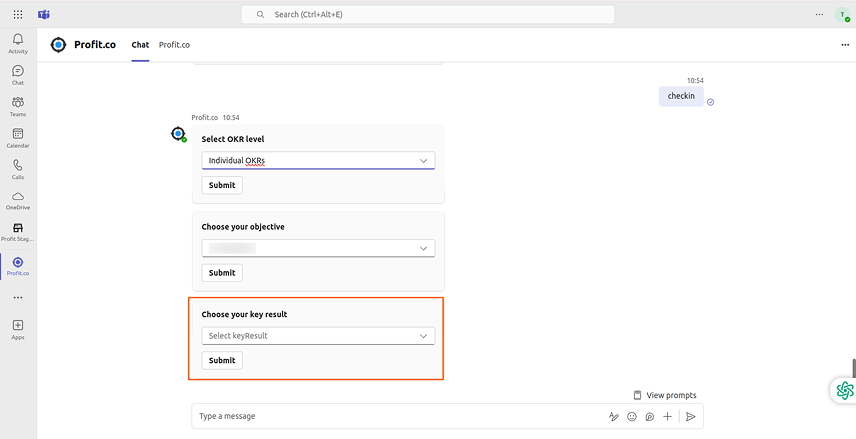Click the Profit.co bot avatar in chat
The image size is (856, 439).
[178, 133]
